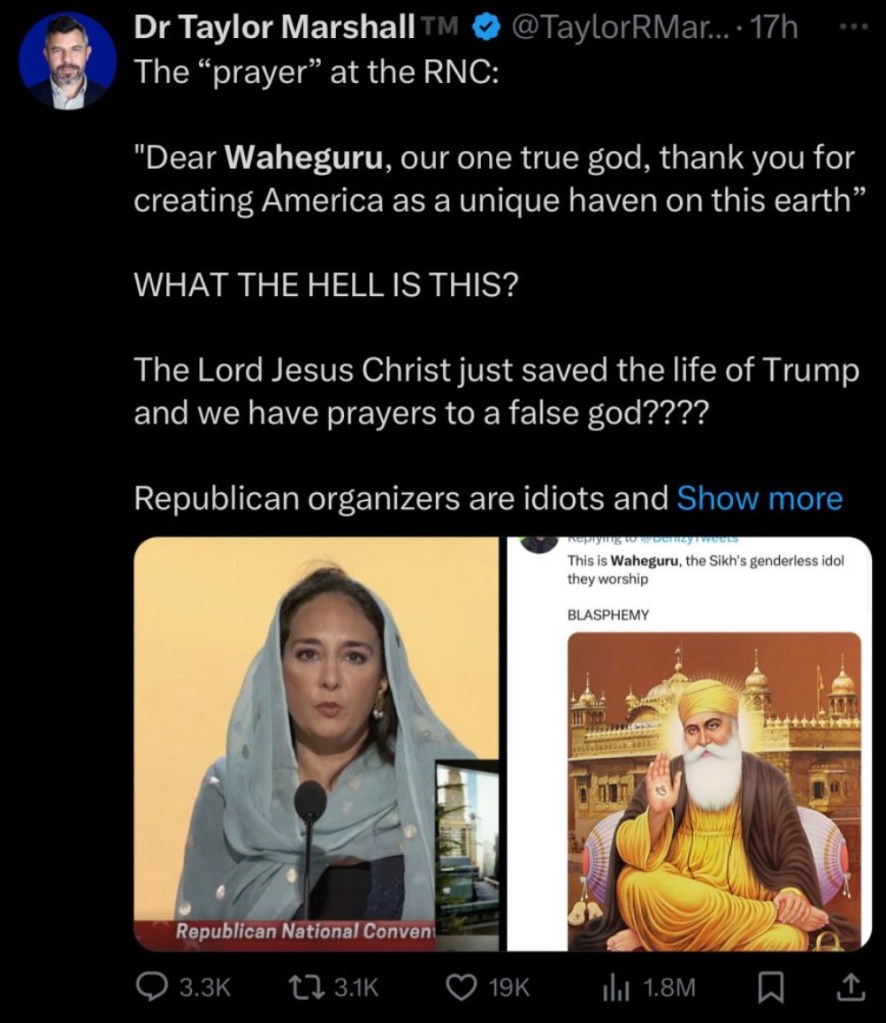Image resolution: width=886 pixels, height=1023 pixels.
Task: Click the blue verified checkmark badge
Action: (x=485, y=28)
